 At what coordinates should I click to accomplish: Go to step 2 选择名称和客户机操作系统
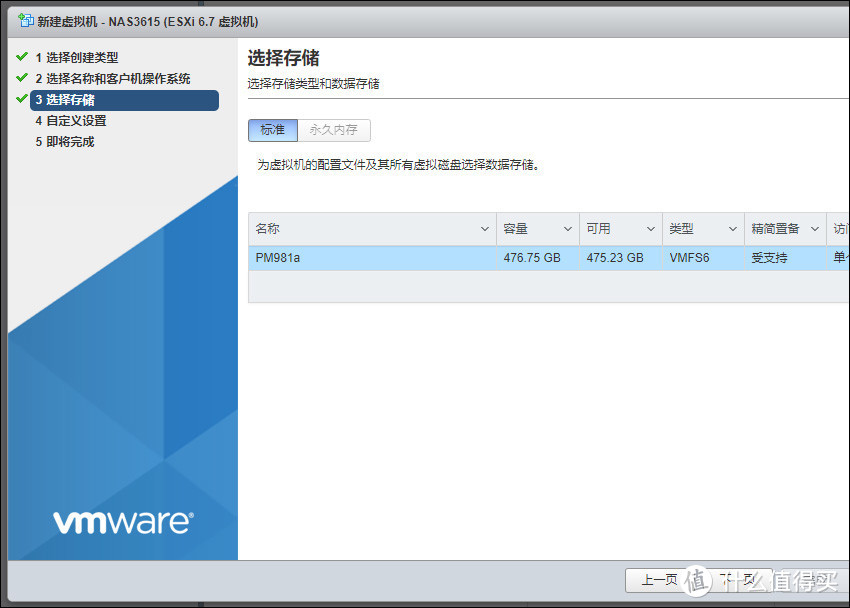[x=112, y=79]
